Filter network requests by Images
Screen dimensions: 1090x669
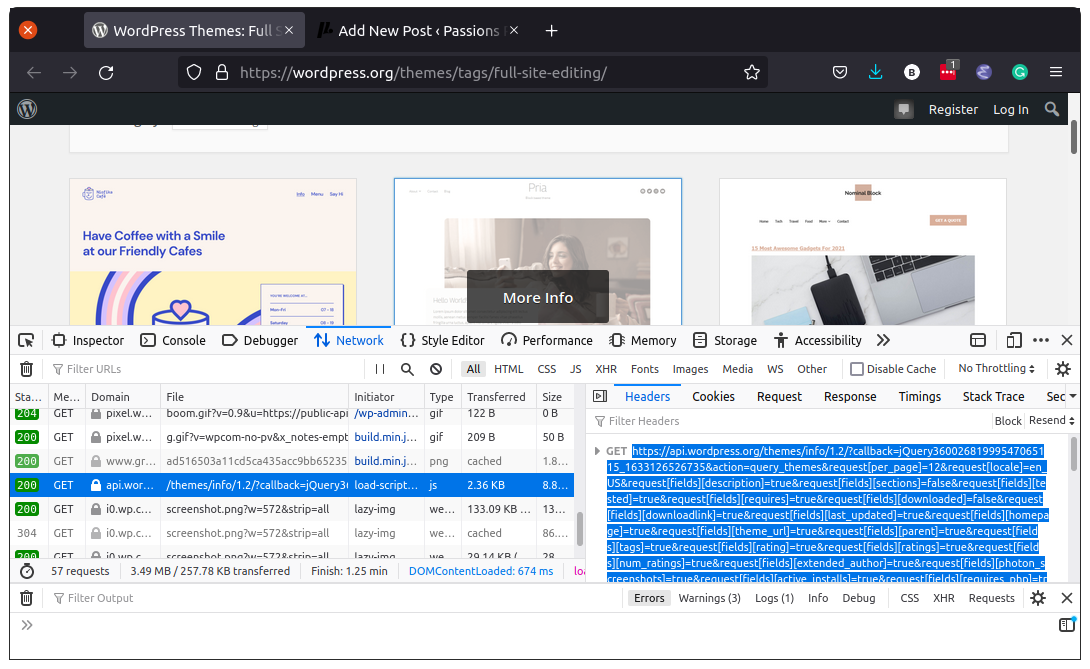(x=690, y=369)
